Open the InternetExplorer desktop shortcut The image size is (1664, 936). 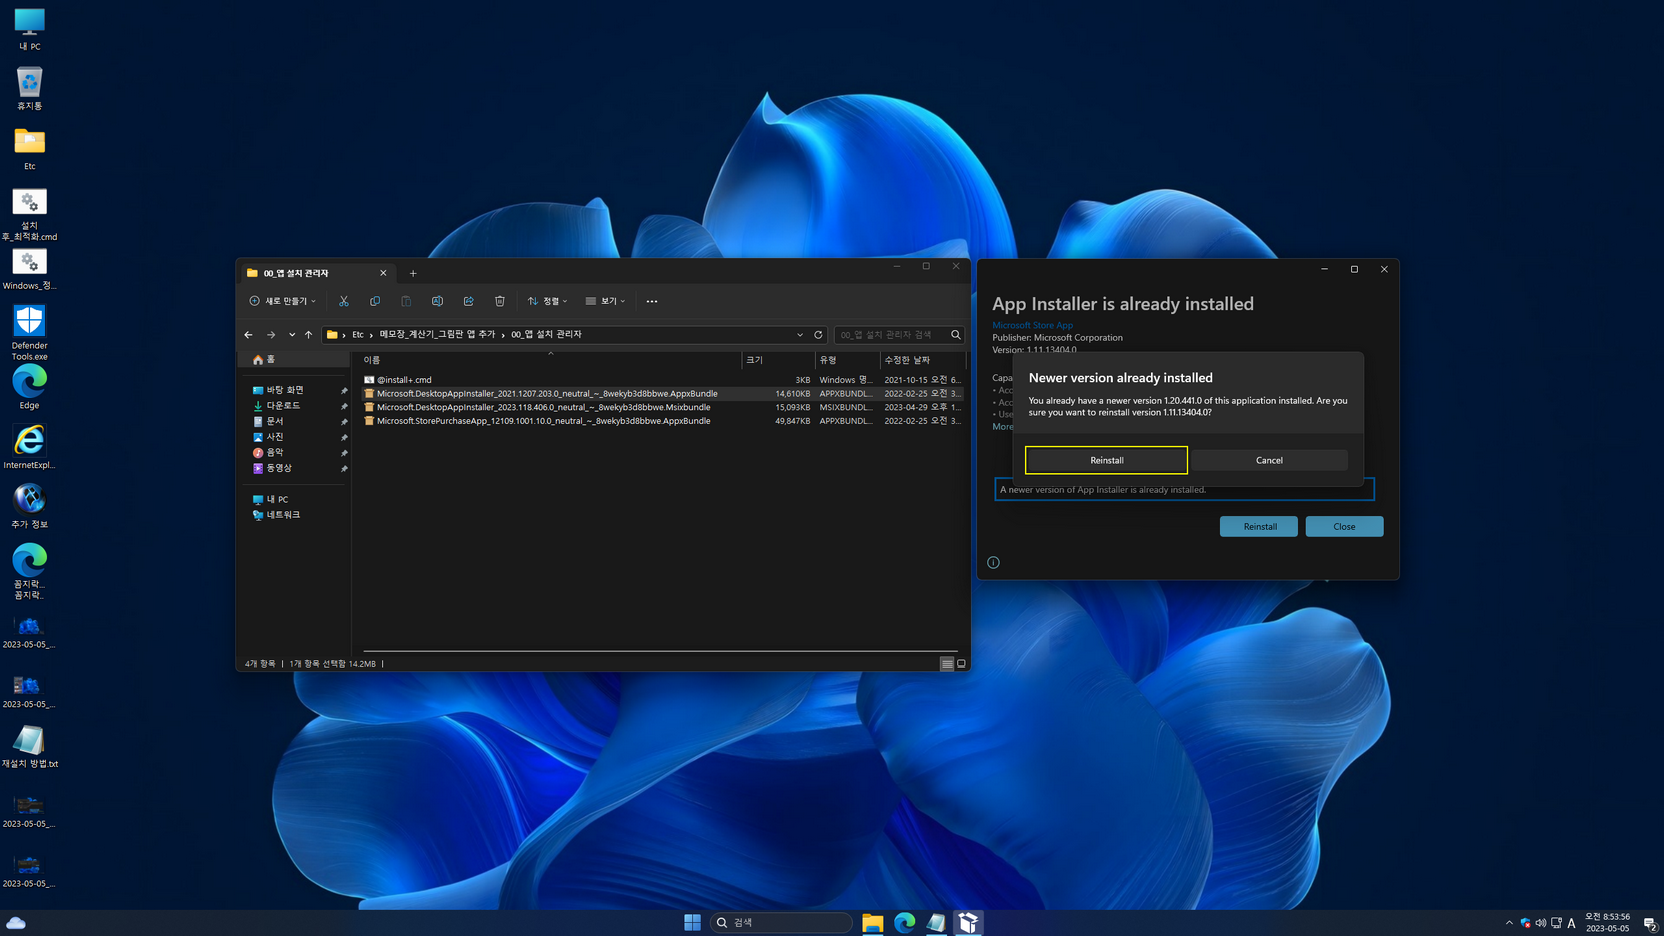click(29, 447)
